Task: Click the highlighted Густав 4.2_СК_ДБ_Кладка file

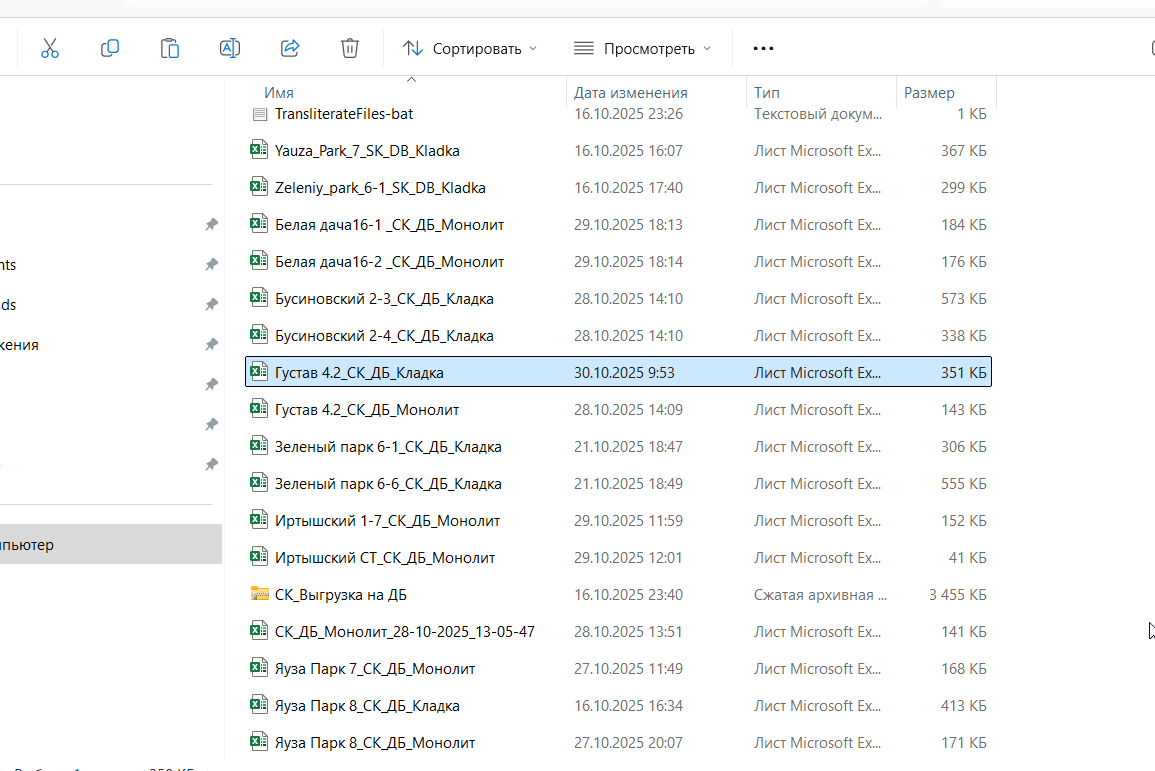Action: [x=619, y=373]
